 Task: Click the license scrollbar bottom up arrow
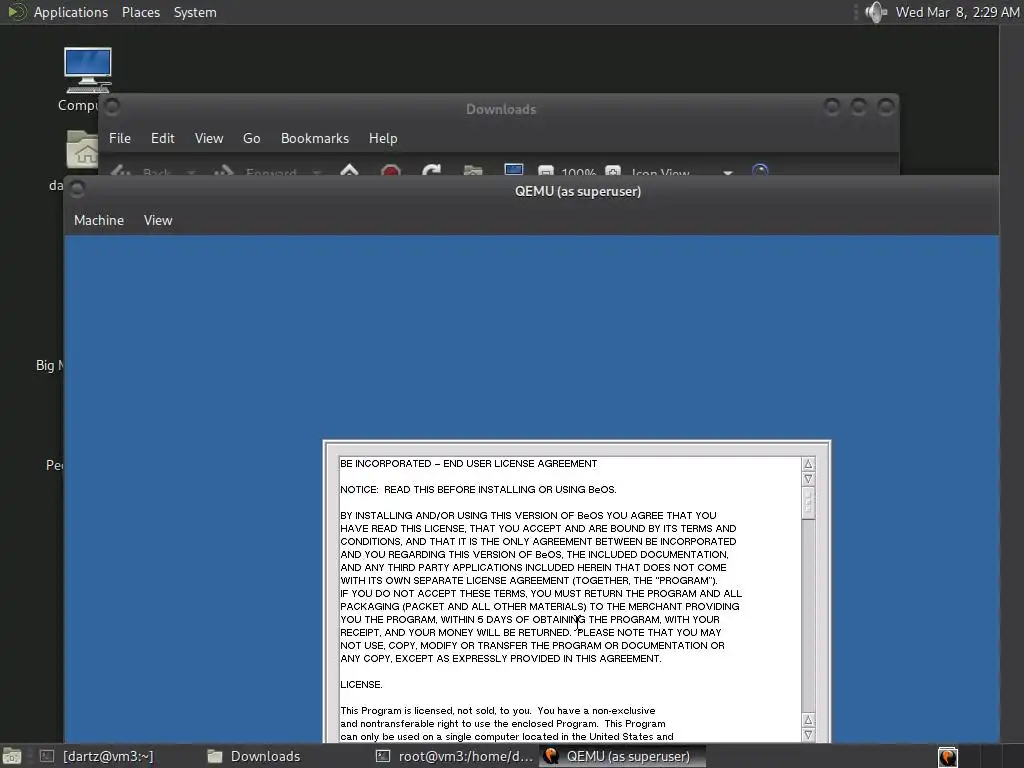click(808, 720)
